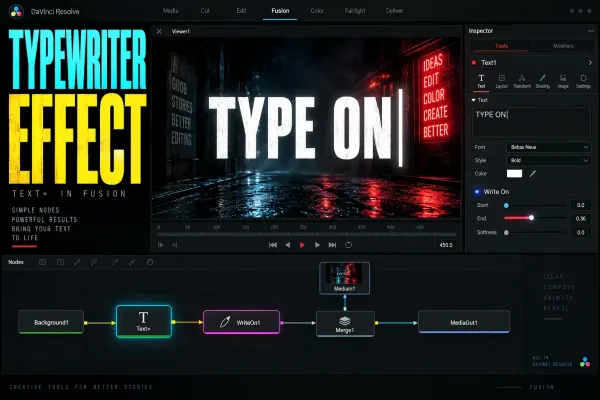Open the Text tab icon in Inspector

pos(481,81)
